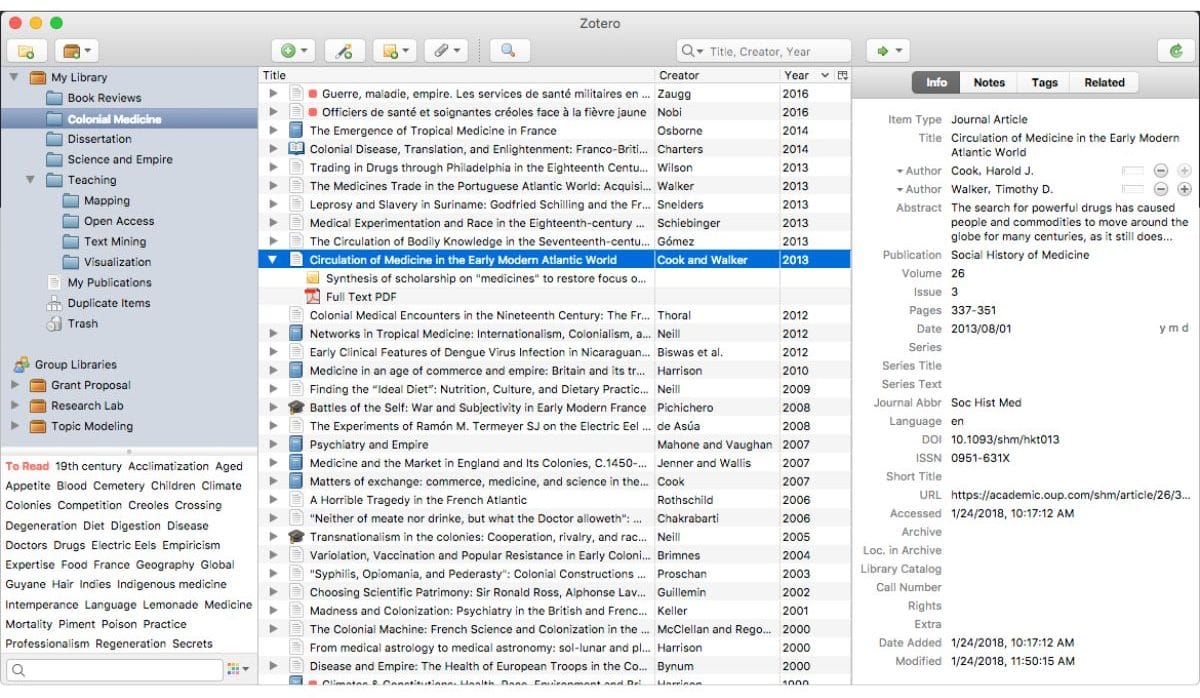This screenshot has width=1200, height=698.
Task: Filter by the Indigenous medicine tag
Action: [172, 584]
